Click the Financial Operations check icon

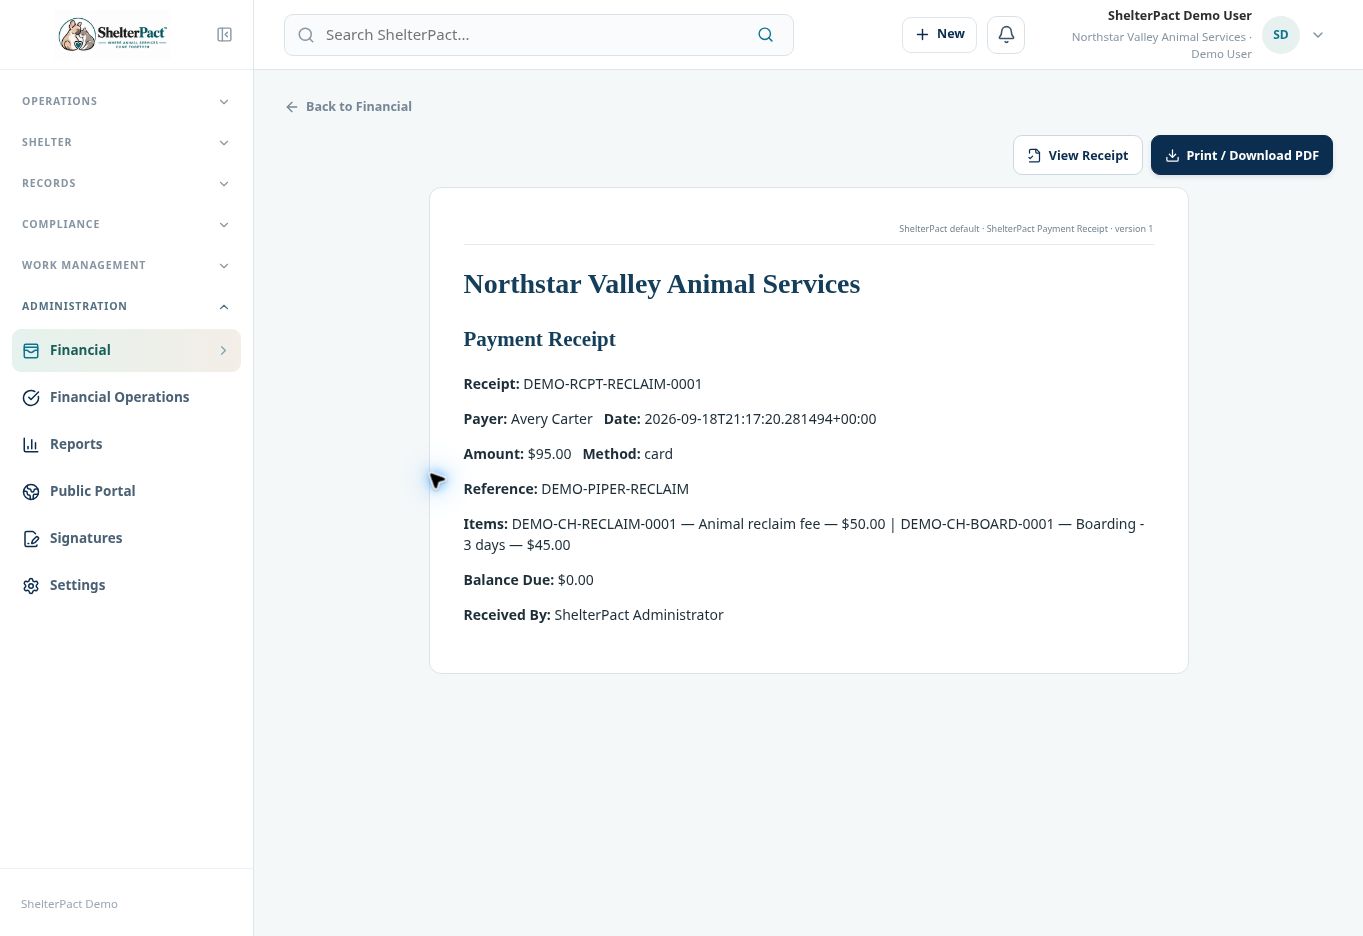pos(31,397)
